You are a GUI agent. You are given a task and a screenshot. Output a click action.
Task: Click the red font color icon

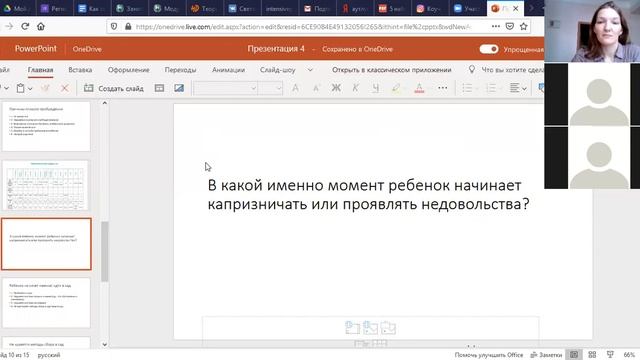419,88
